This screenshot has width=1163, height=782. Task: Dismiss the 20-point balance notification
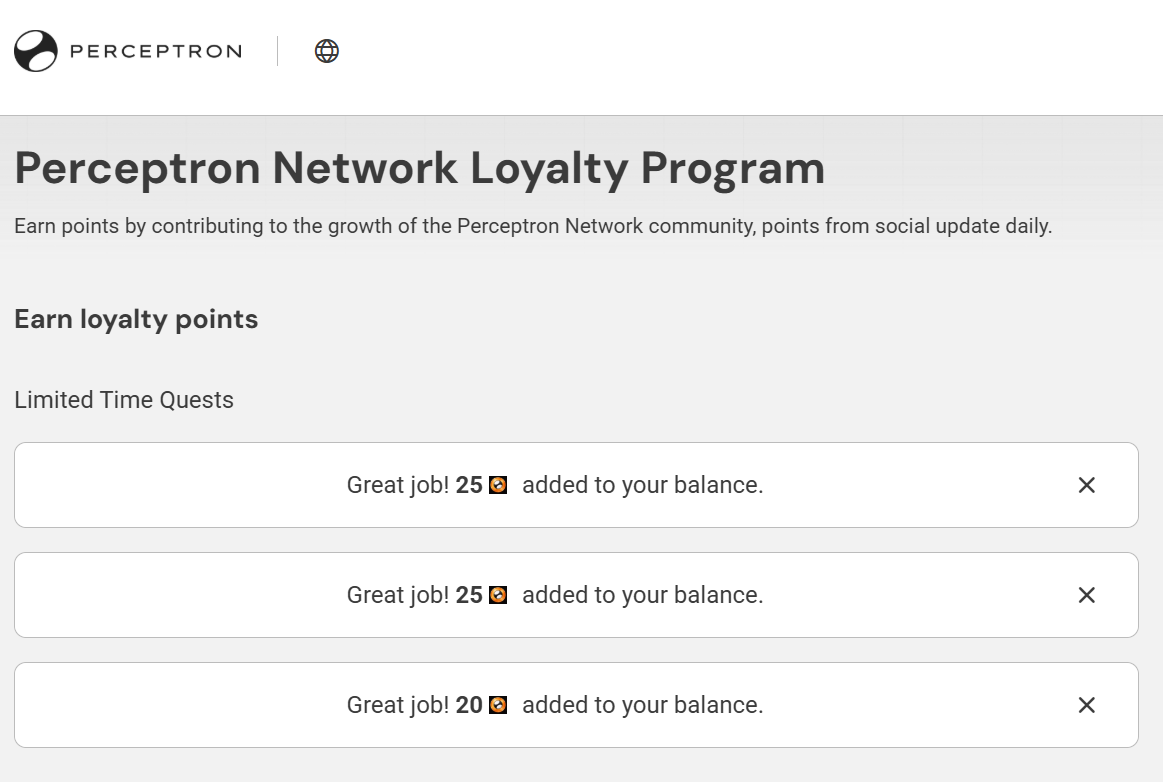tap(1086, 705)
